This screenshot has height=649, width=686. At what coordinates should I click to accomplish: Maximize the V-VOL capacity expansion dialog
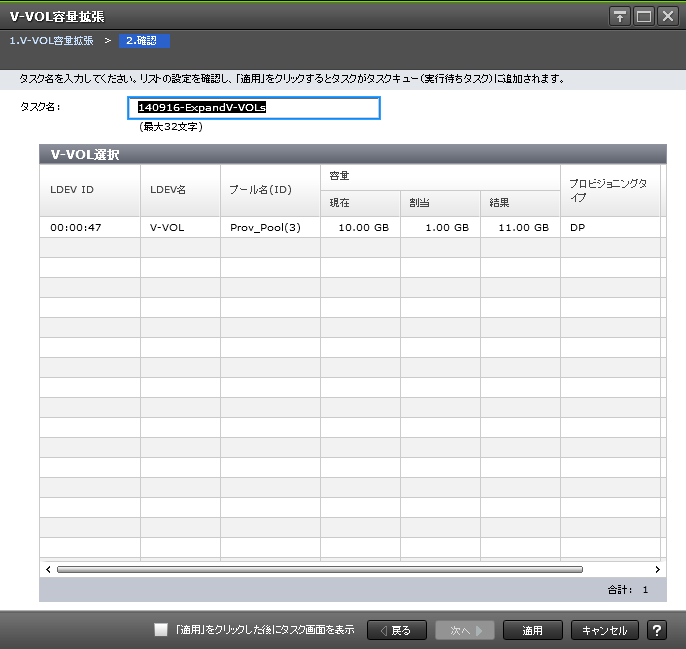[644, 17]
